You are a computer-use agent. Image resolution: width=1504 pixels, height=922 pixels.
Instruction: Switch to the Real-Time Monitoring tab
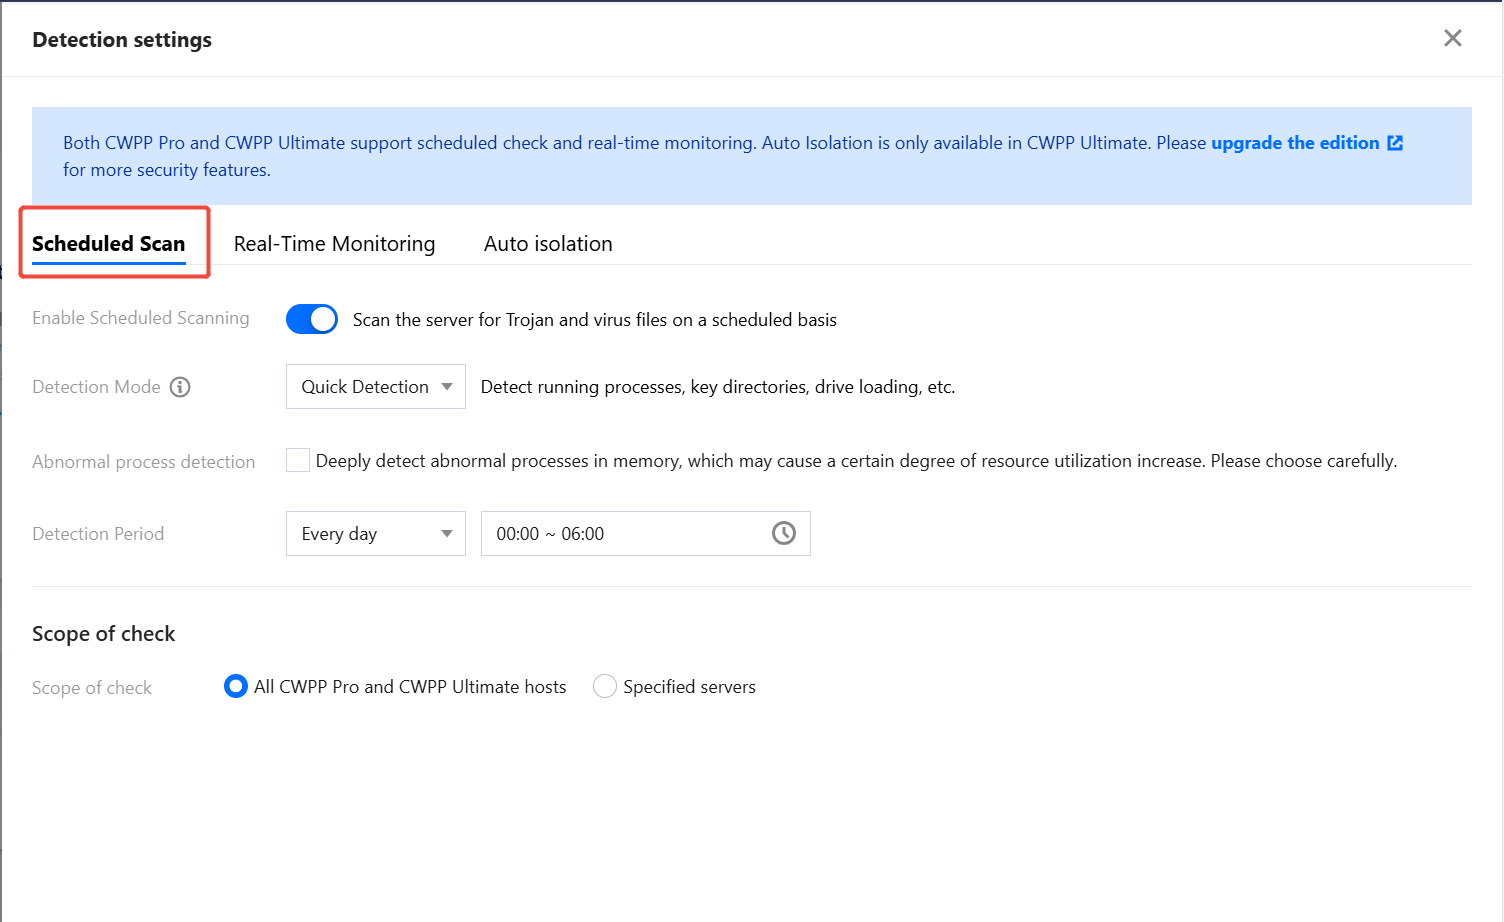click(x=334, y=244)
